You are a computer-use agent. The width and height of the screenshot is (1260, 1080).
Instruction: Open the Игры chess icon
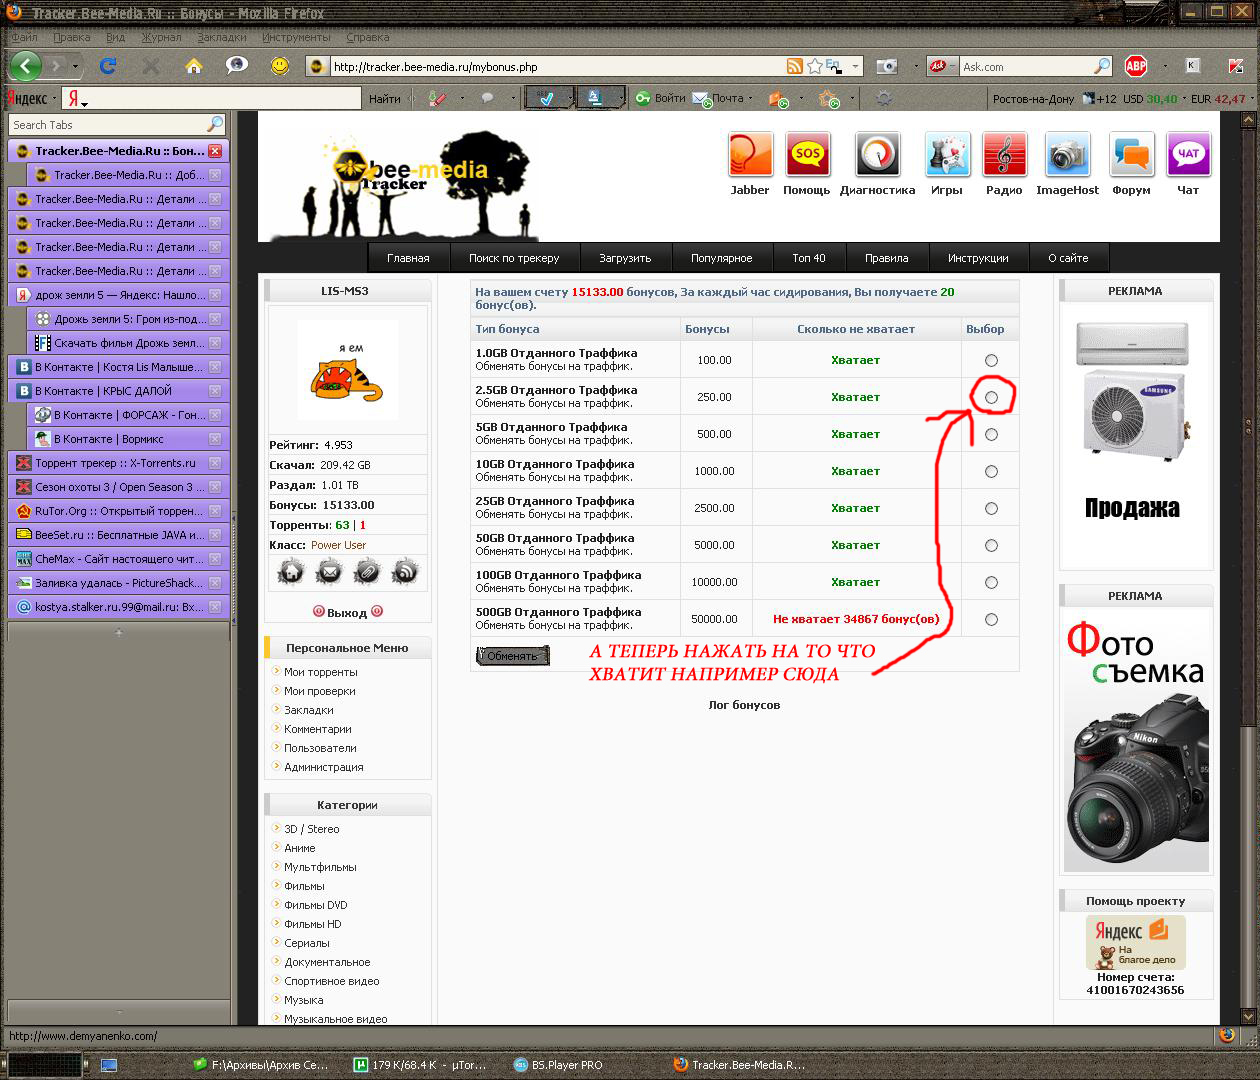[946, 156]
